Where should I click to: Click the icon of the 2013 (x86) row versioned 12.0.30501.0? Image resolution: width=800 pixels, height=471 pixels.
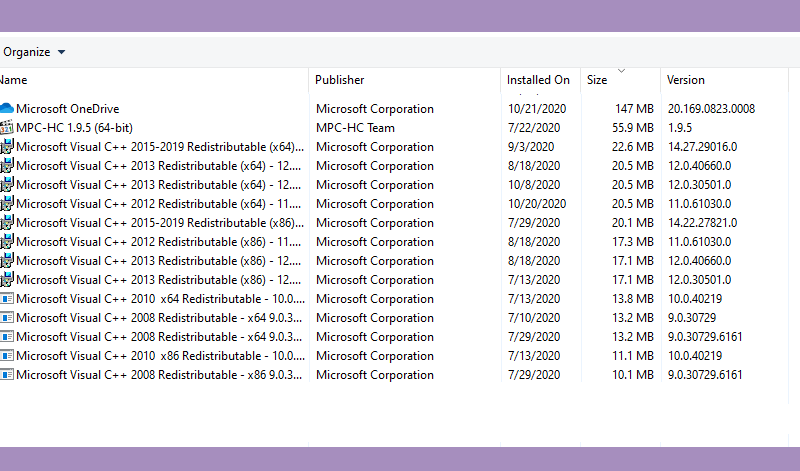7,280
